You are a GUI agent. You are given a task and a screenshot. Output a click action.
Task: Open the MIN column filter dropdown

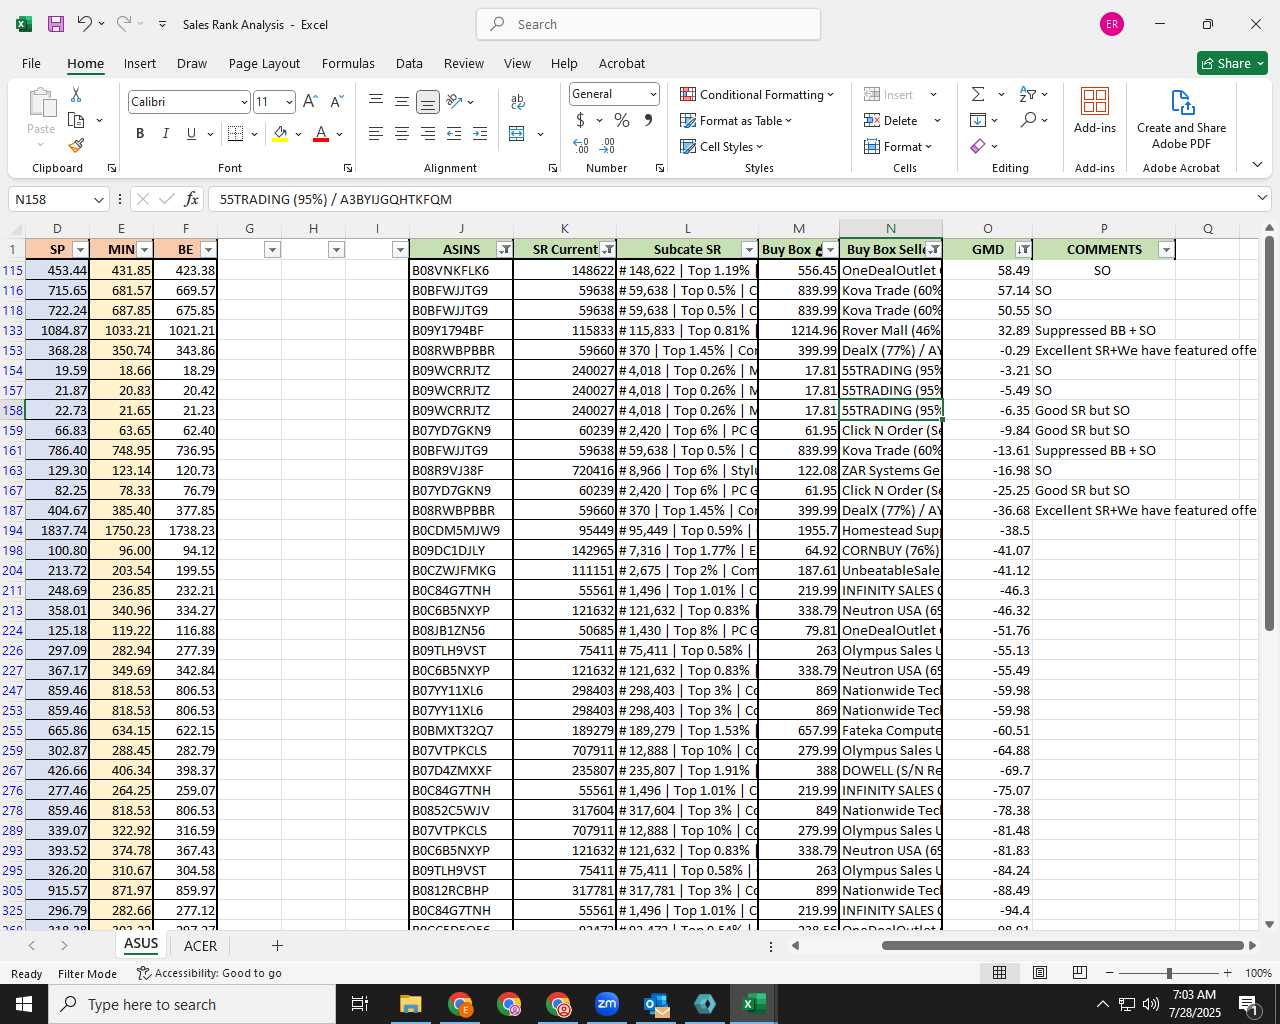point(144,250)
